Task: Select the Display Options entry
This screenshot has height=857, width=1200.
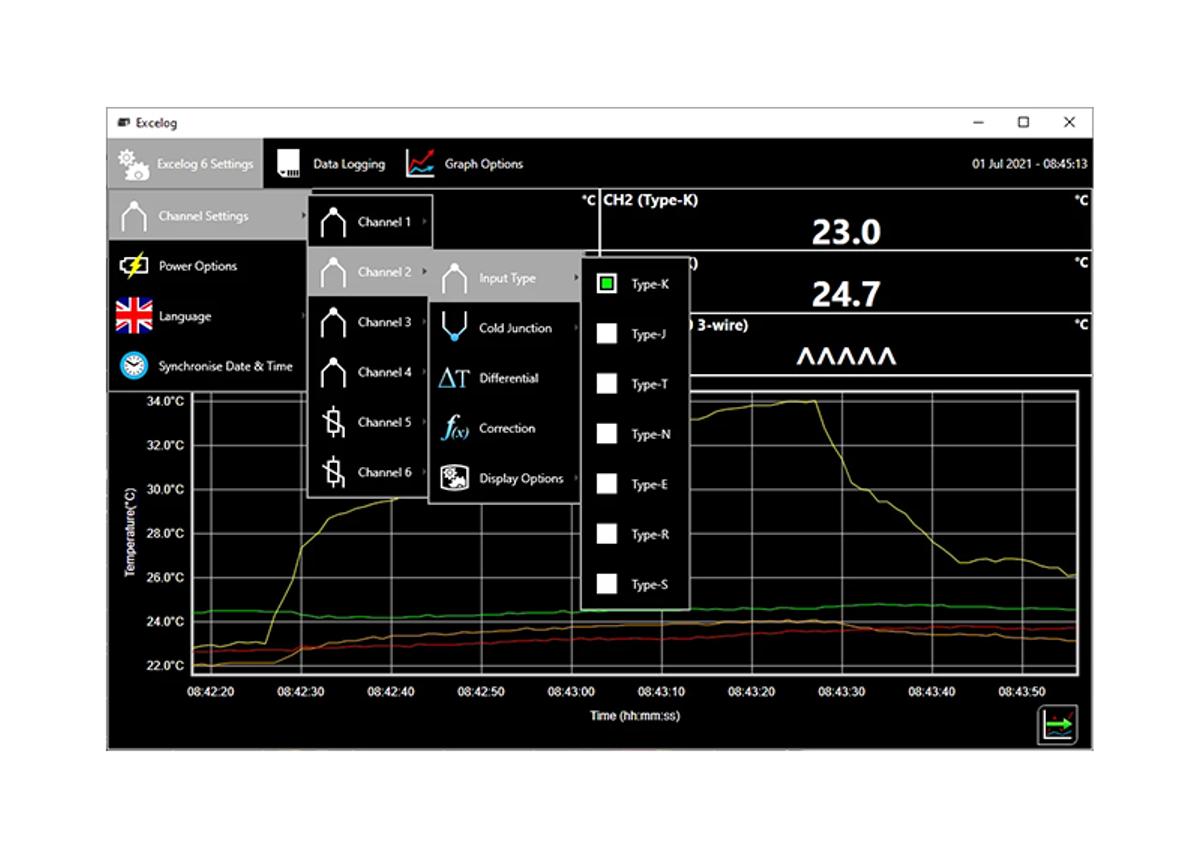Action: click(505, 478)
